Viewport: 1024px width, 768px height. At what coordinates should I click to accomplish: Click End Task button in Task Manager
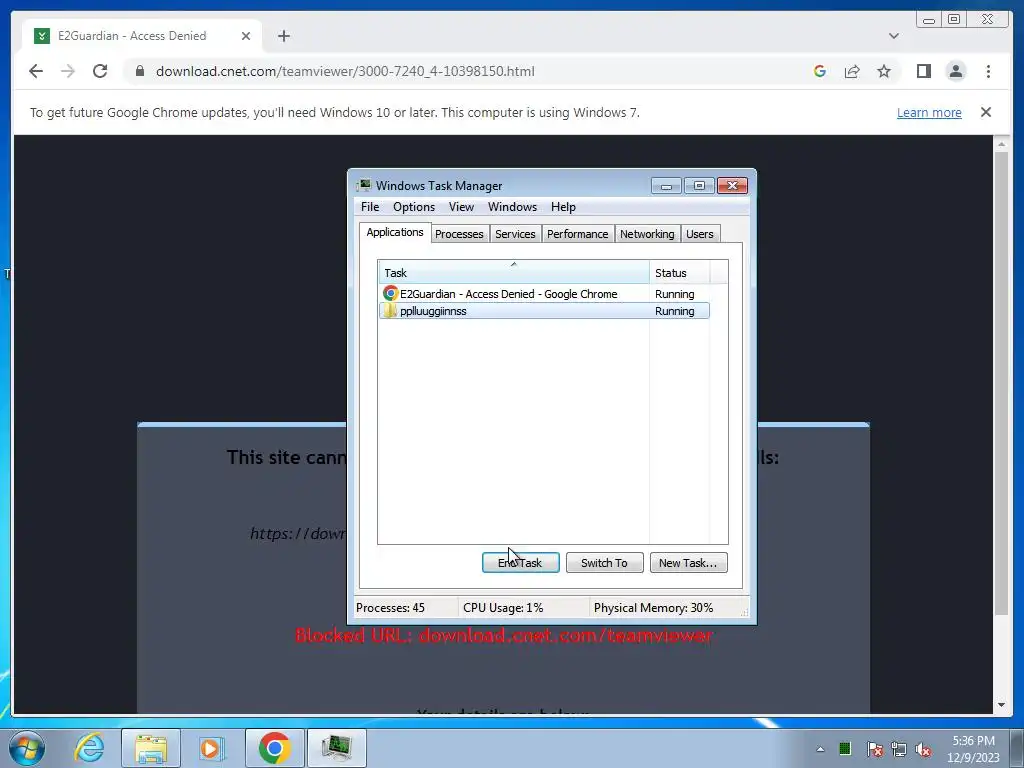[520, 562]
